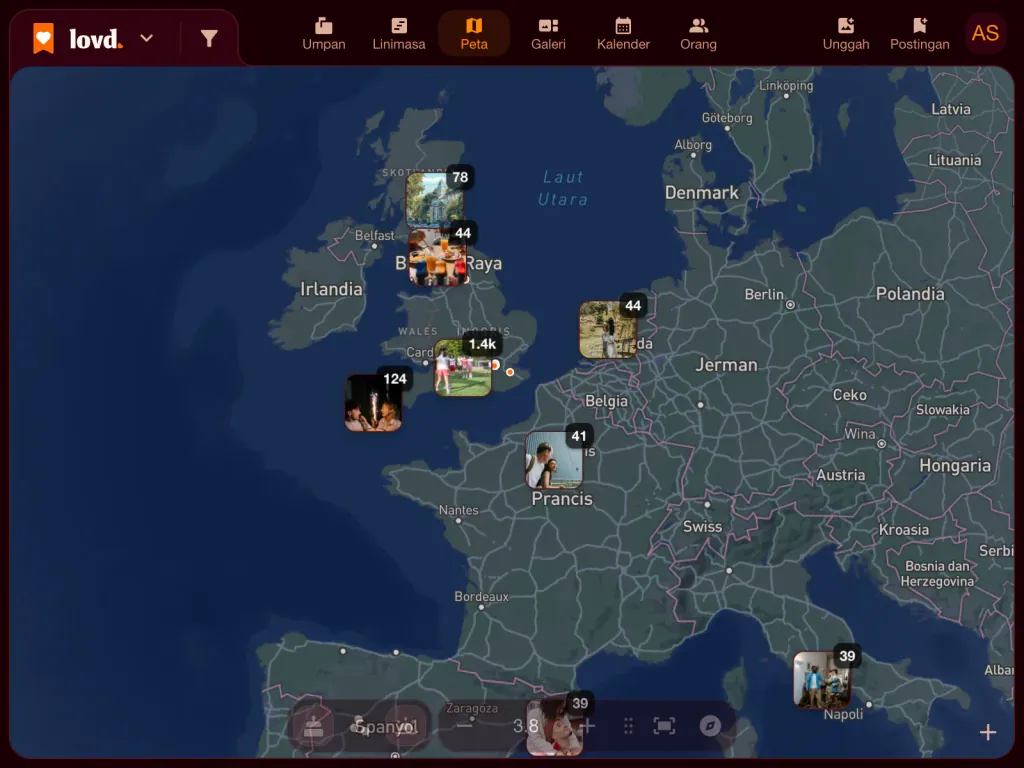Image resolution: width=1024 pixels, height=768 pixels.
Task: Click the grid dots icon in map controls
Action: pos(628,726)
